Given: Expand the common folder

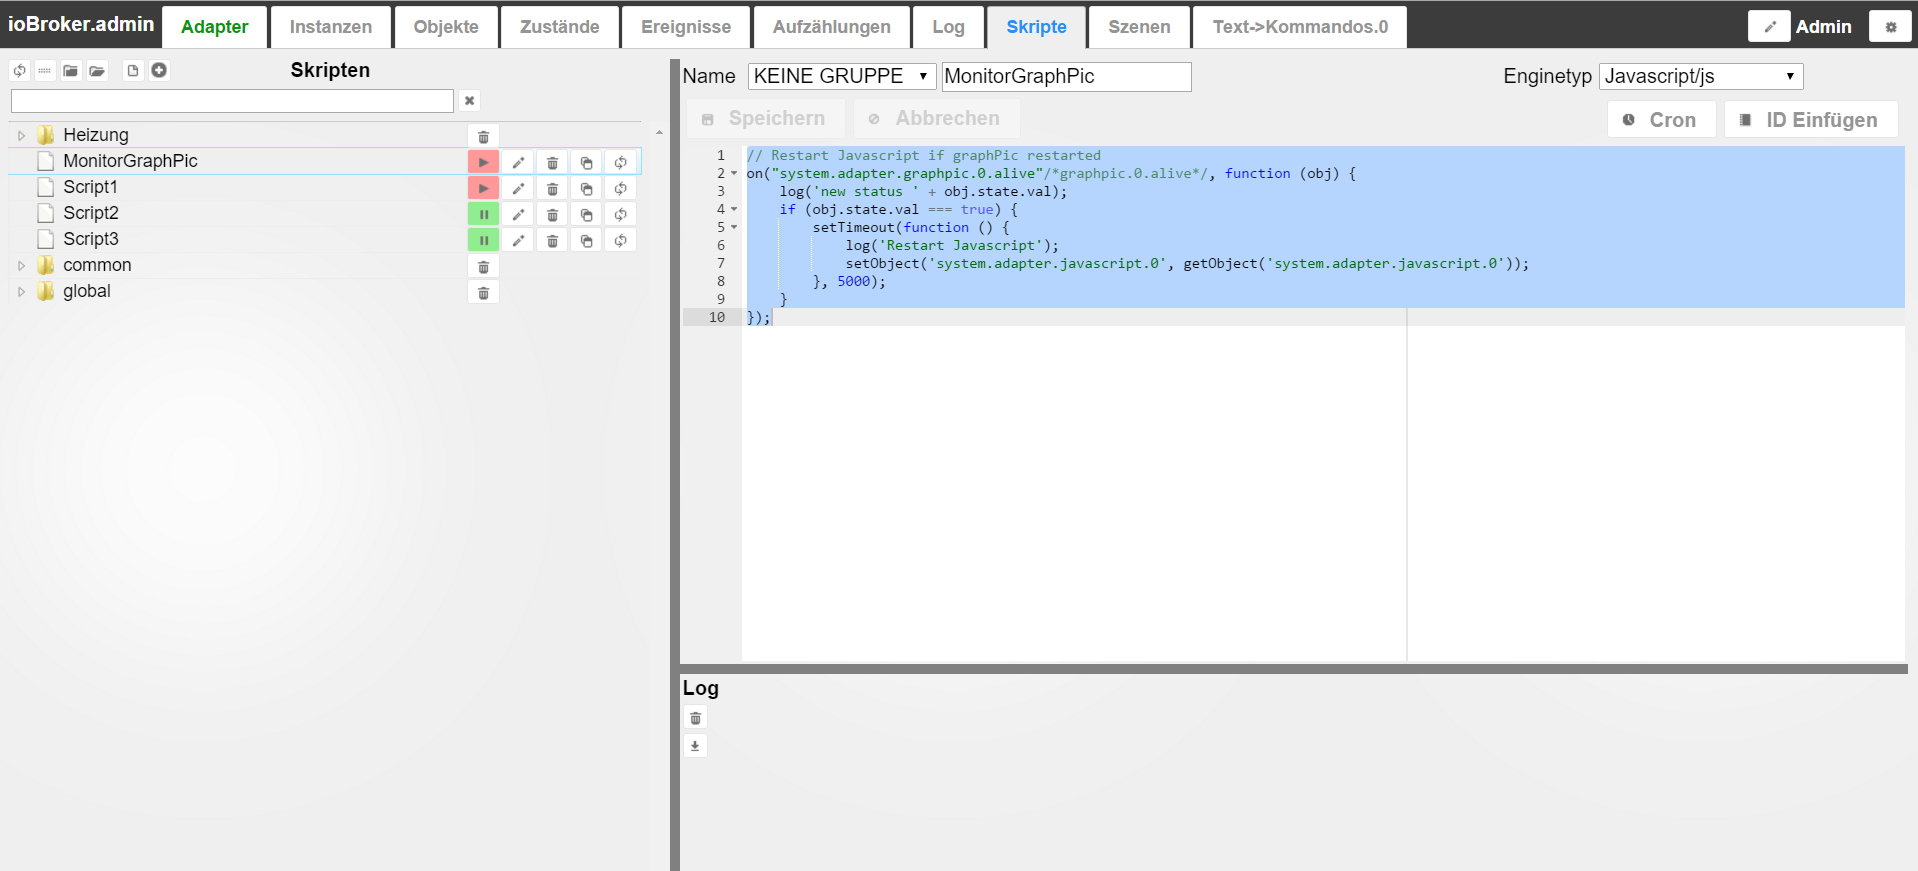Looking at the screenshot, I should coord(21,265).
